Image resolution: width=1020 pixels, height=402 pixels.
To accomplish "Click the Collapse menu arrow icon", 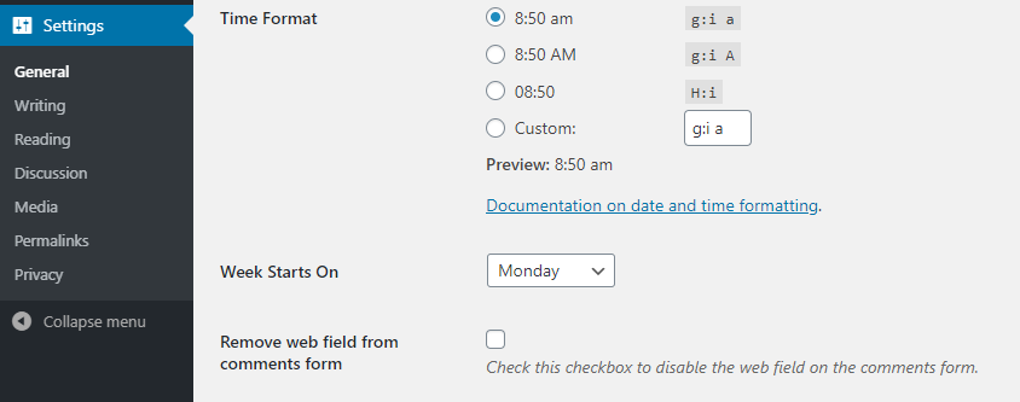I will pos(22,322).
